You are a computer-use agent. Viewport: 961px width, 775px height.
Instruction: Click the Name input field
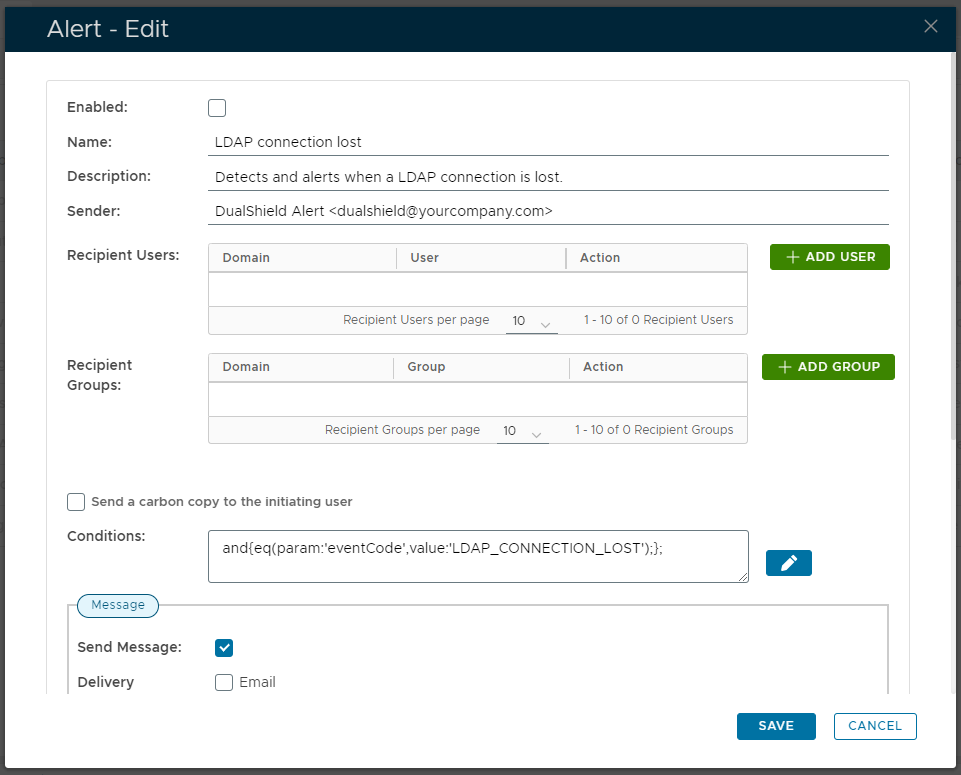tap(550, 142)
